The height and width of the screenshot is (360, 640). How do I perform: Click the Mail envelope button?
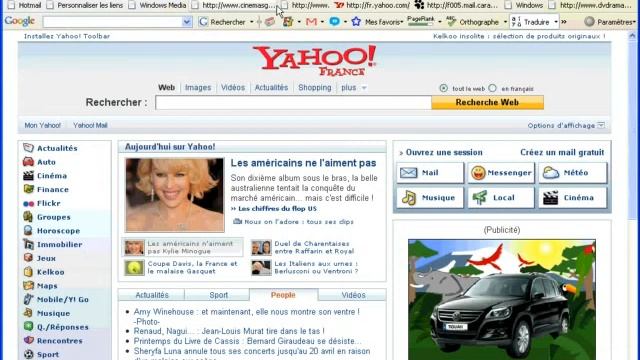(x=430, y=173)
